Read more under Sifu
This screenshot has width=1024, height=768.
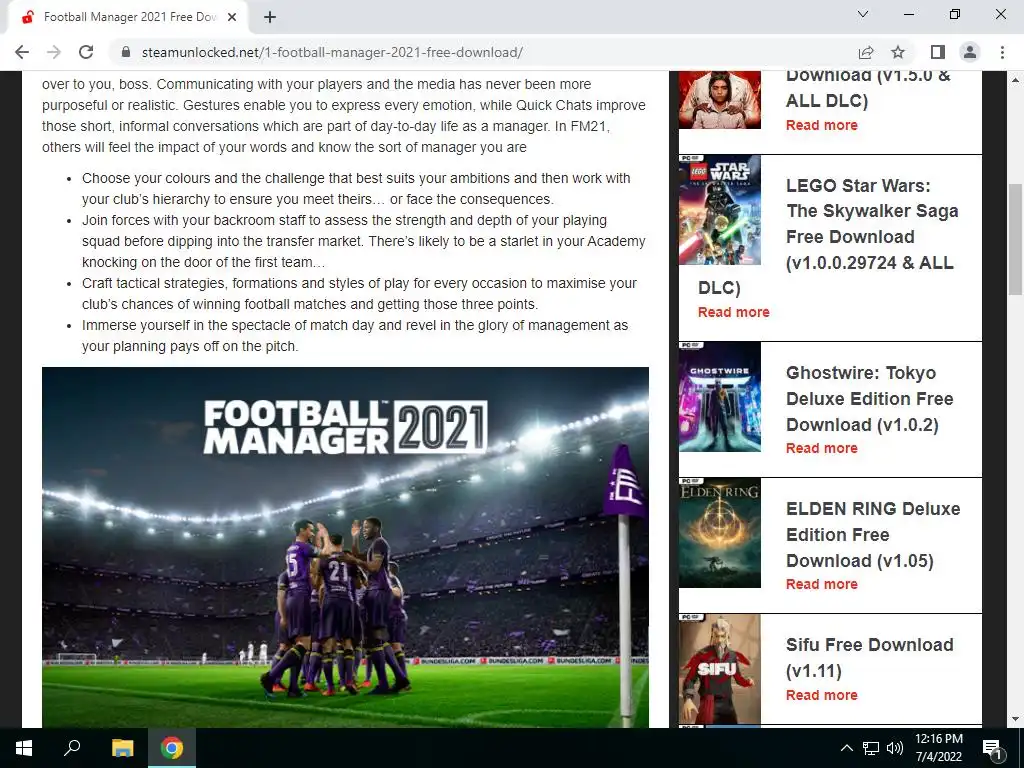(x=822, y=695)
